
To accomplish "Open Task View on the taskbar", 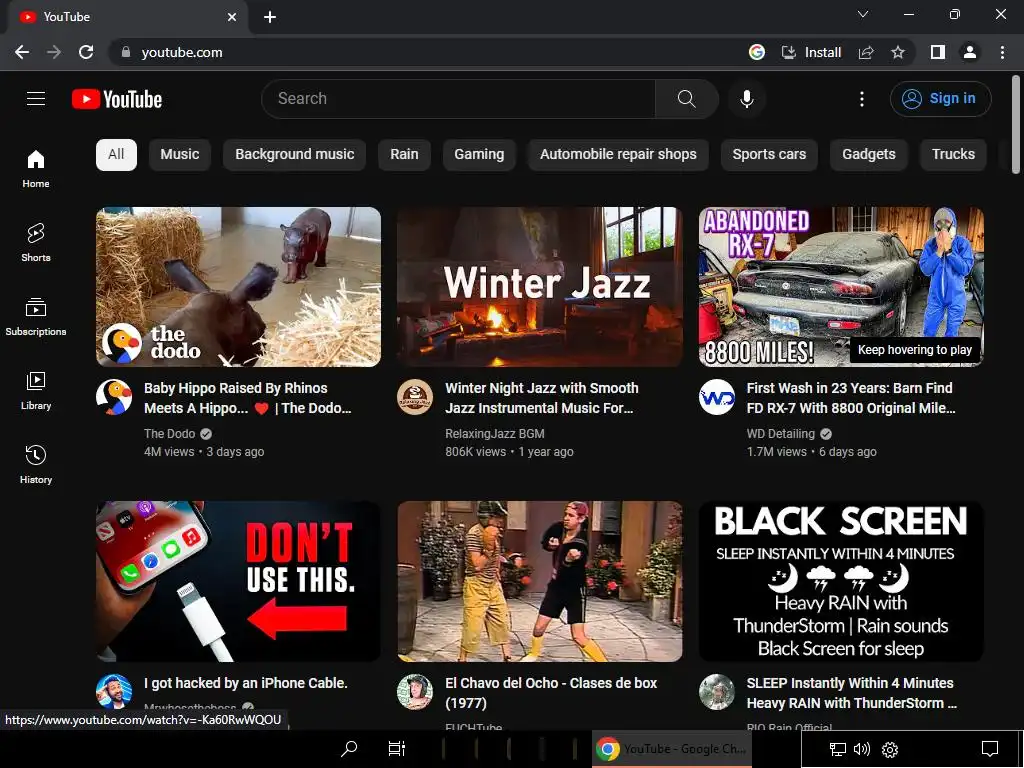I will 396,748.
